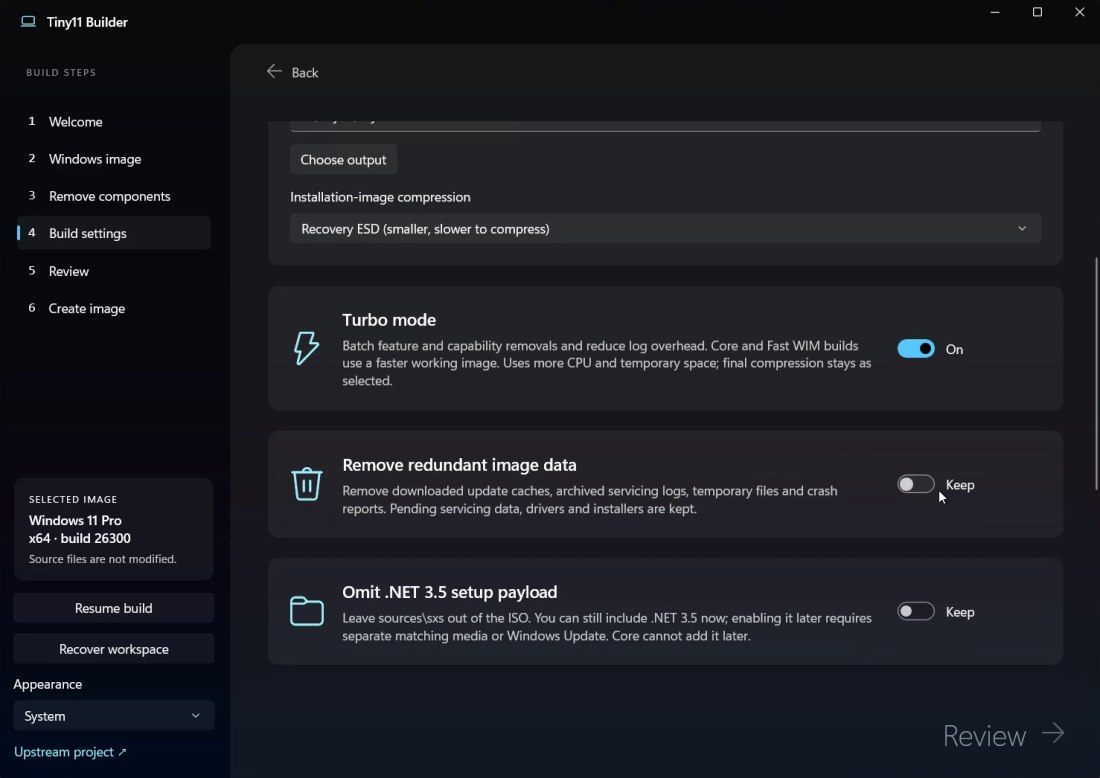
Task: Click the chevron on the Recovery ESD combo box
Action: pos(1022,229)
